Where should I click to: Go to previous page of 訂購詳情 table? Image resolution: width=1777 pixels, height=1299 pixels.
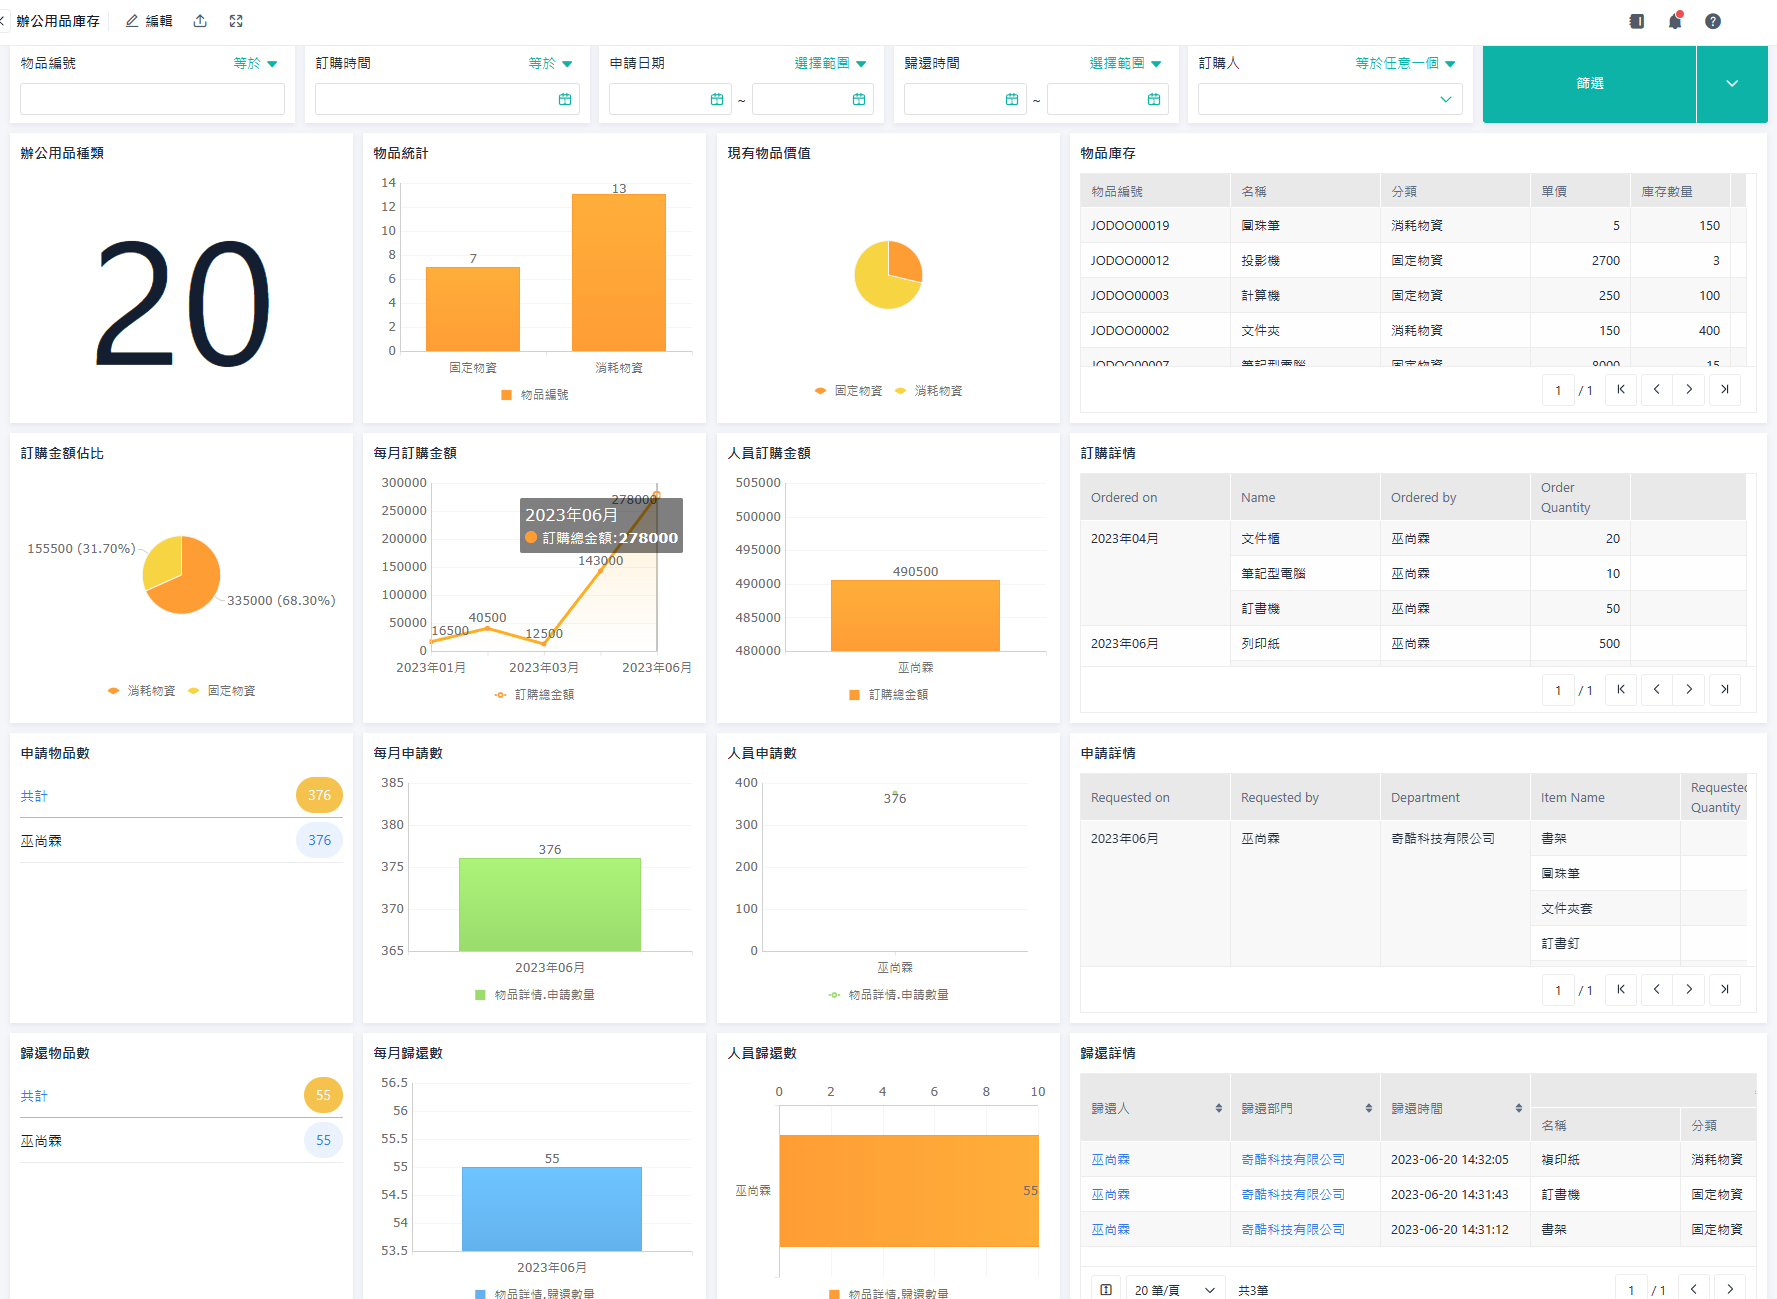coord(1657,689)
